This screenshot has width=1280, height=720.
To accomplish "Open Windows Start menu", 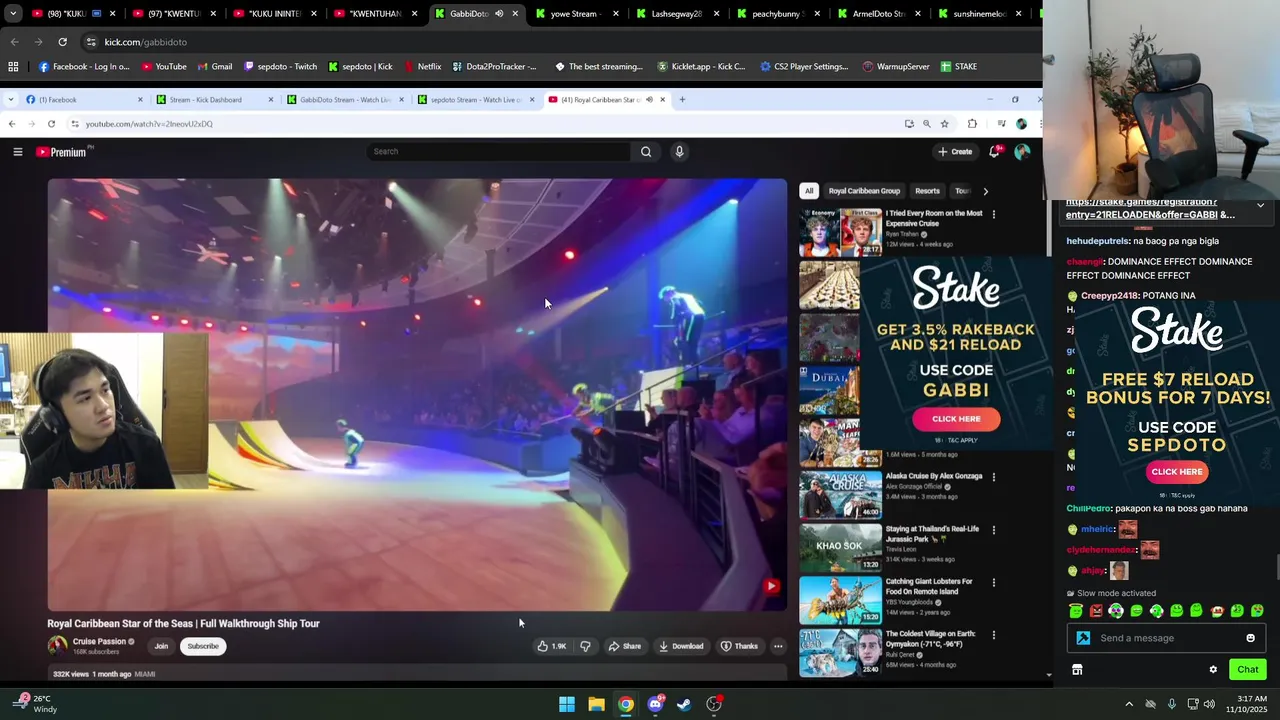I will tap(567, 704).
